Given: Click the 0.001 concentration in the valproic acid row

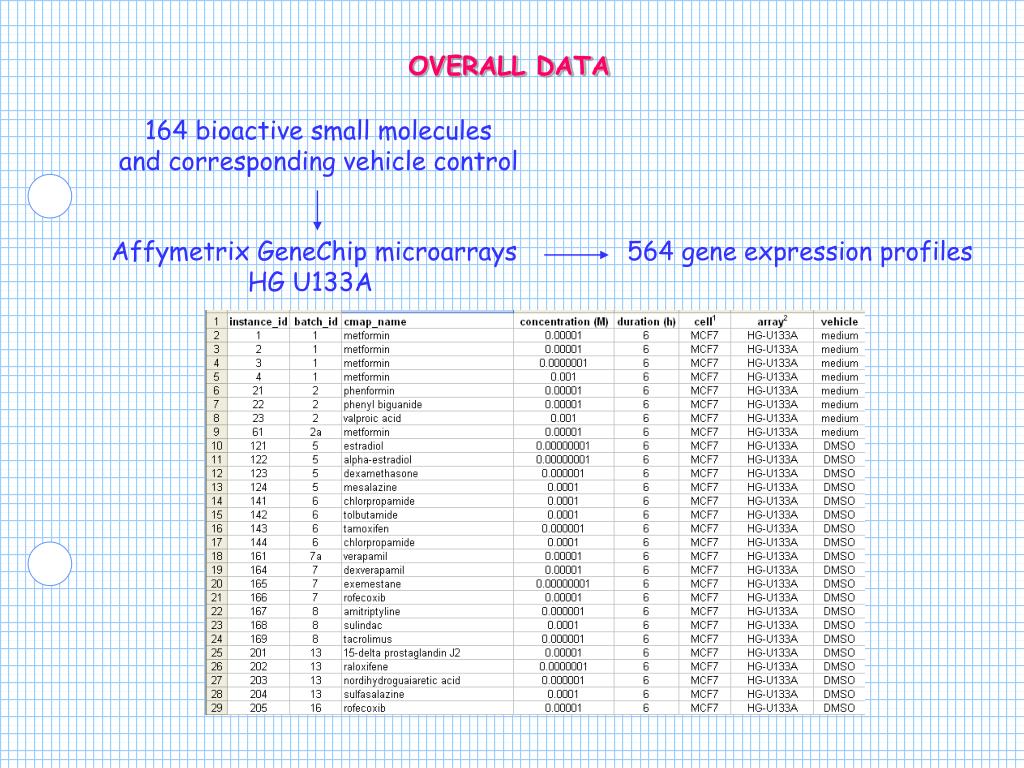Looking at the screenshot, I should pos(564,418).
